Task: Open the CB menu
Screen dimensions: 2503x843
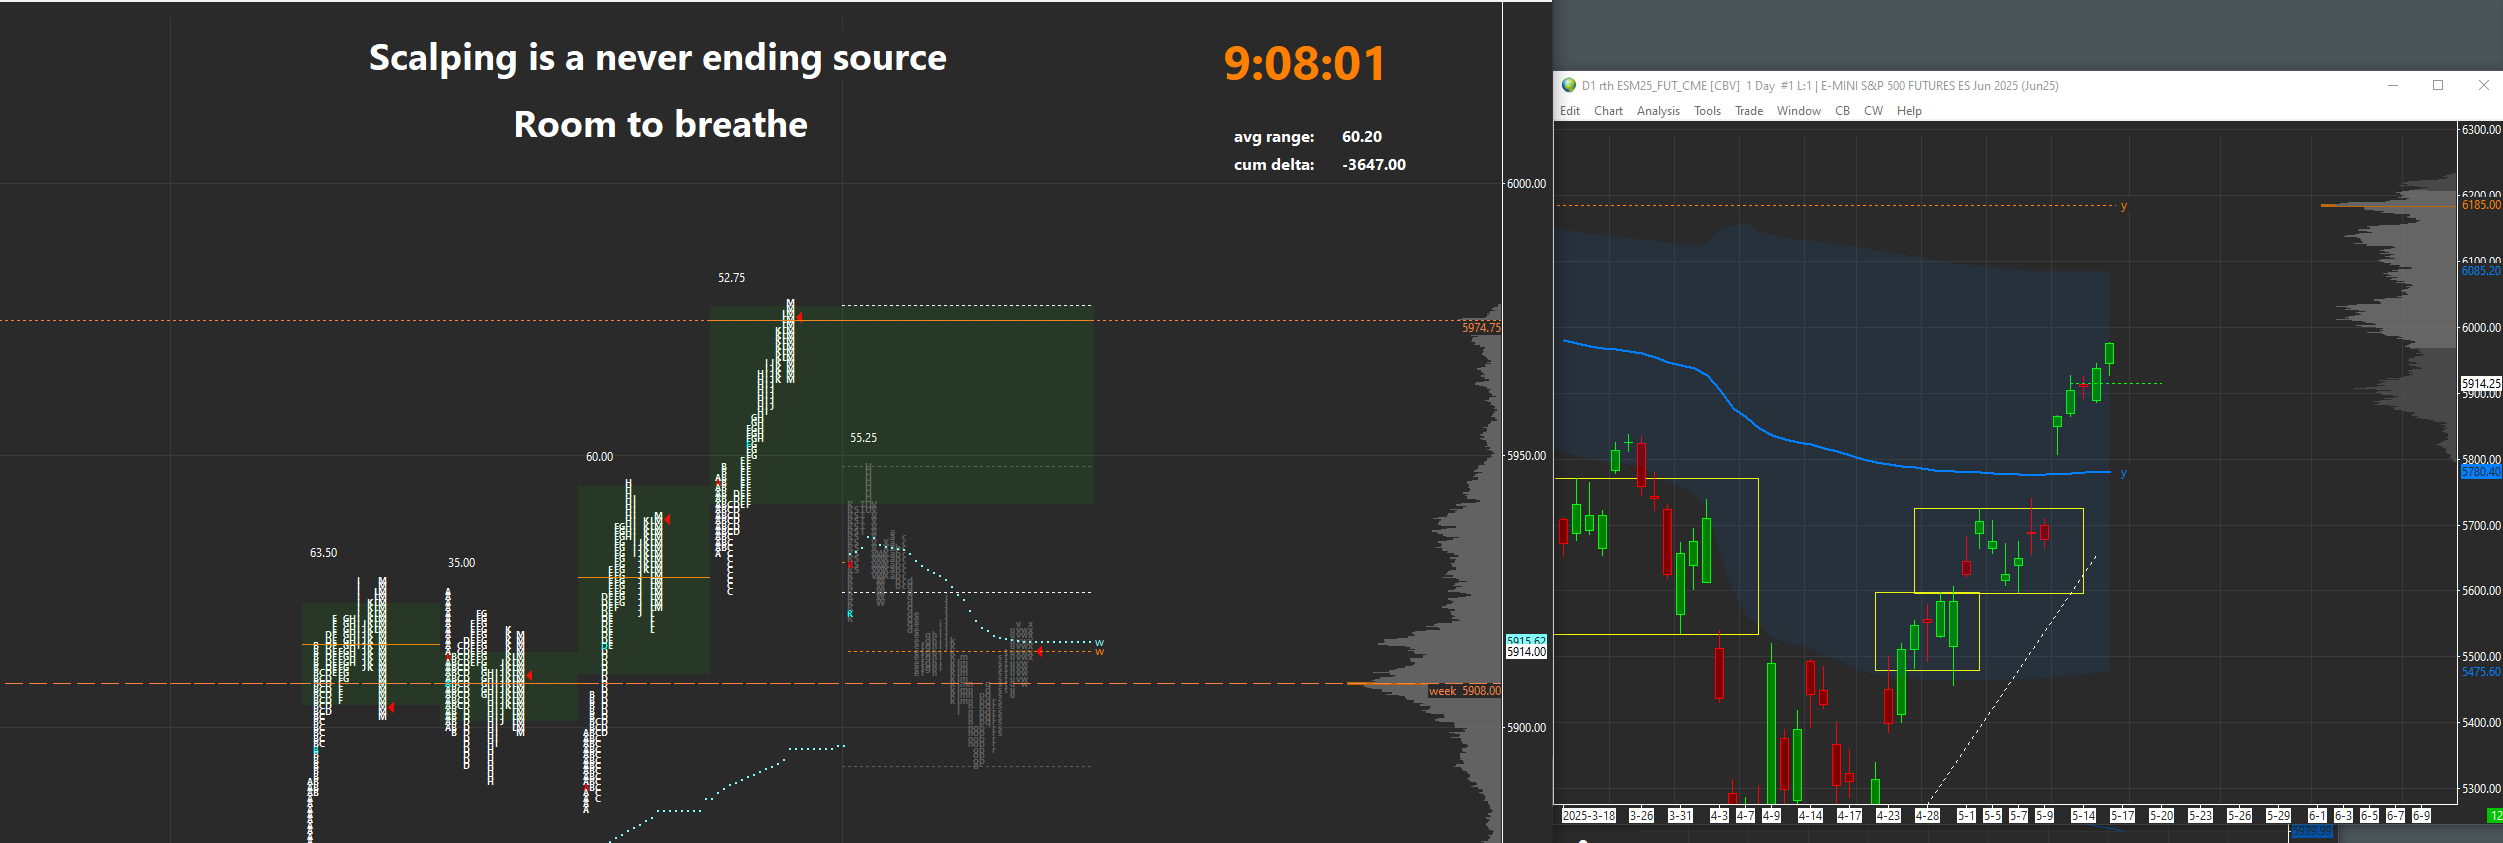Action: click(x=1842, y=111)
